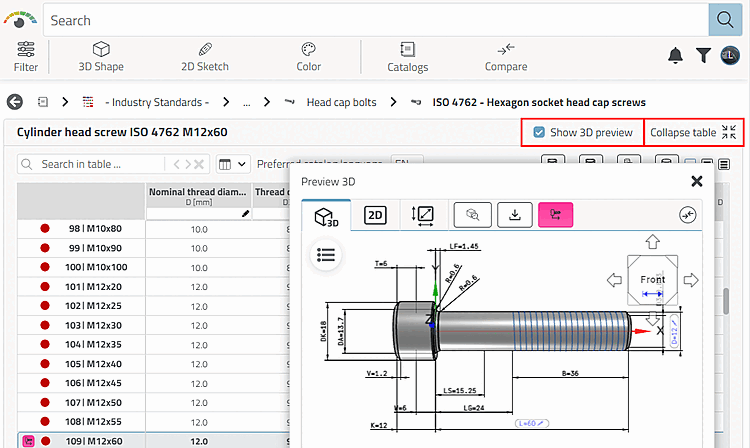Expand the breadcrumb ellipsis path
This screenshot has height=448, width=750.
[x=246, y=102]
